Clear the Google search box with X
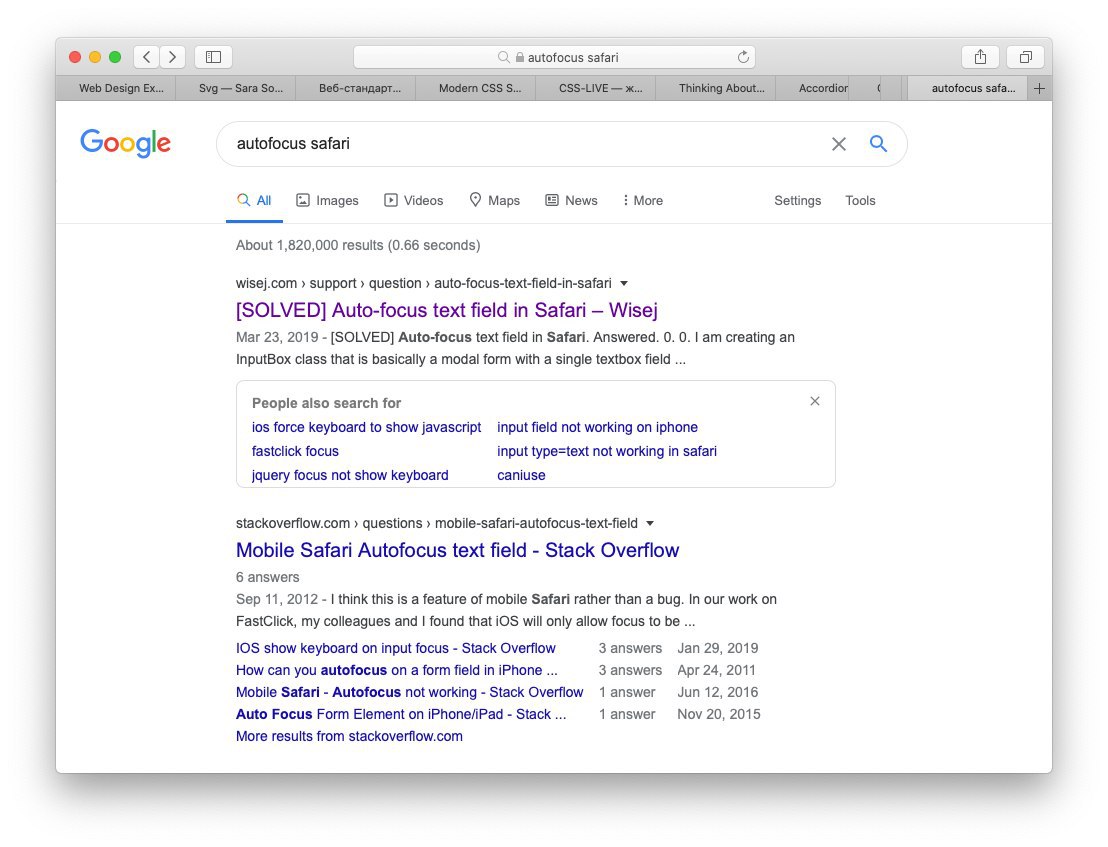This screenshot has height=847, width=1108. click(839, 144)
